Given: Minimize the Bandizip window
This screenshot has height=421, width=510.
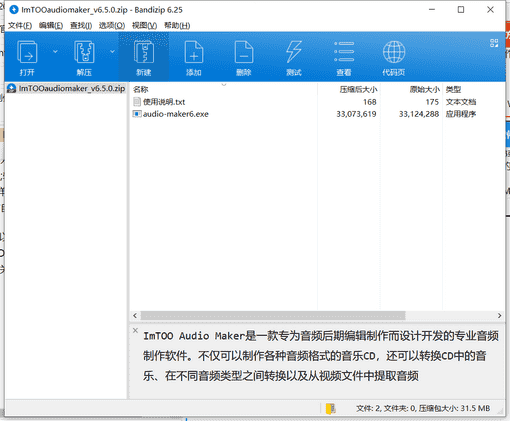Looking at the screenshot, I should [x=432, y=10].
